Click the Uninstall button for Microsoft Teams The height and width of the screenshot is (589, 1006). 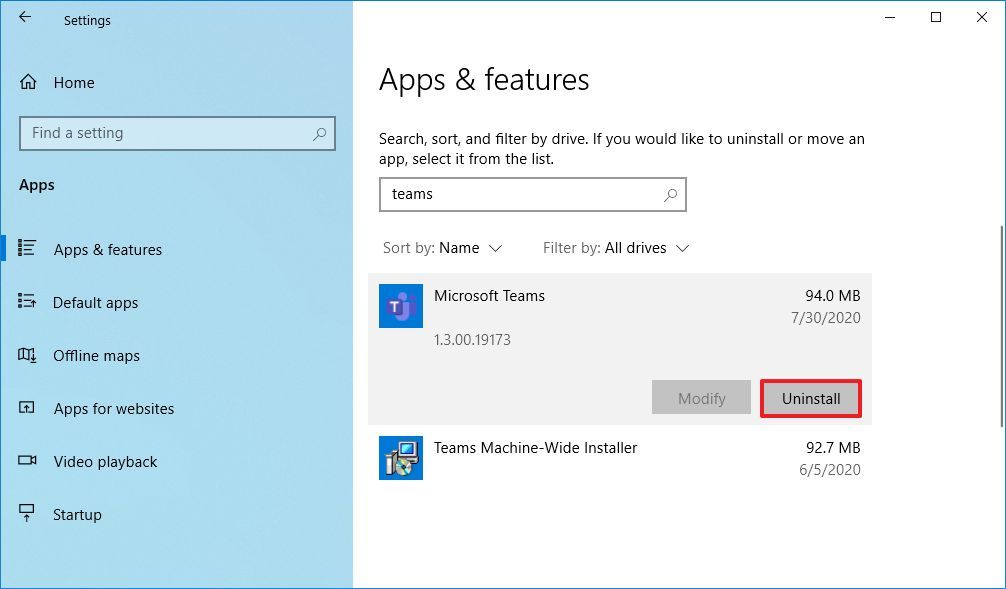click(x=811, y=397)
